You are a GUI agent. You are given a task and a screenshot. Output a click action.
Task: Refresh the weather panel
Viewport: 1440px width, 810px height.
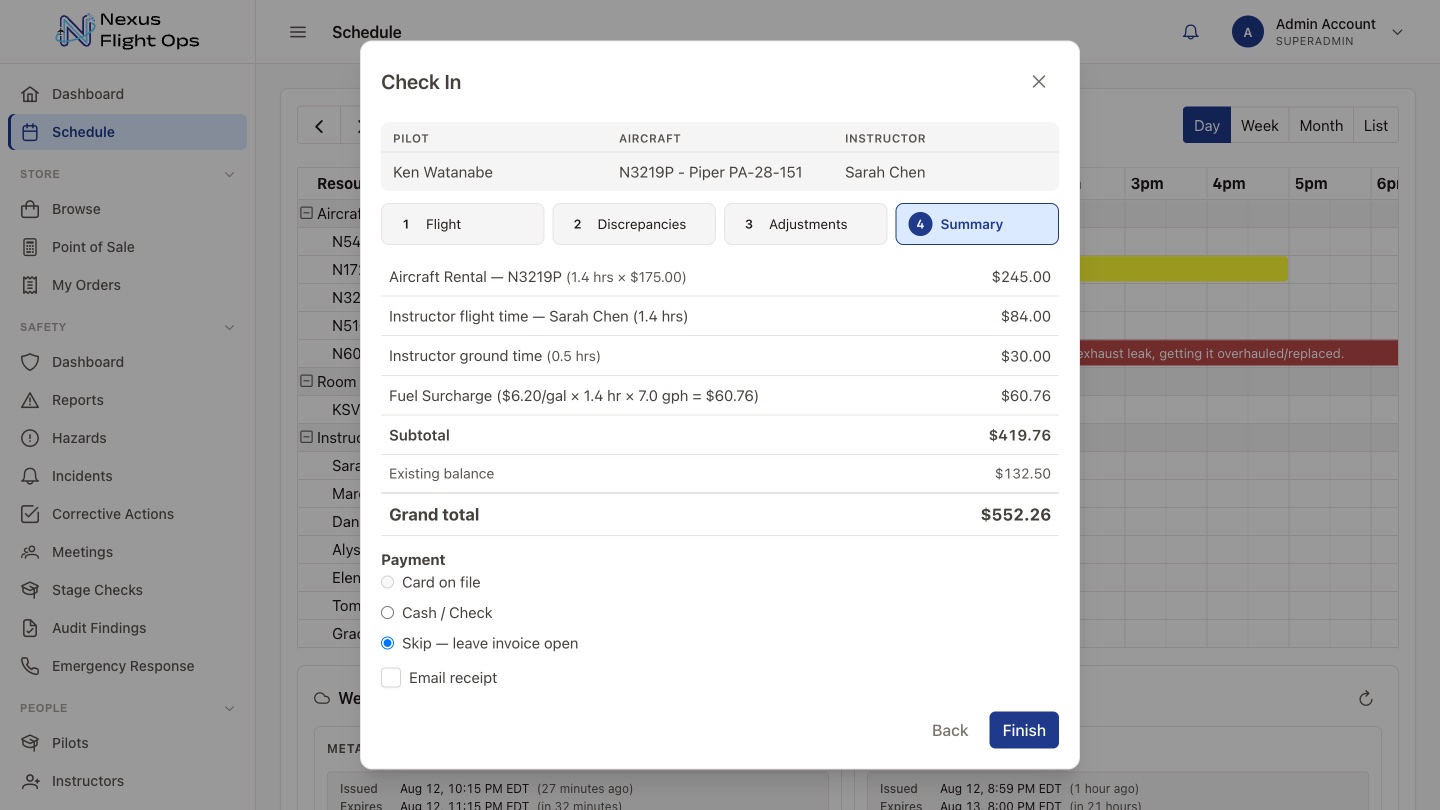[x=1366, y=698]
